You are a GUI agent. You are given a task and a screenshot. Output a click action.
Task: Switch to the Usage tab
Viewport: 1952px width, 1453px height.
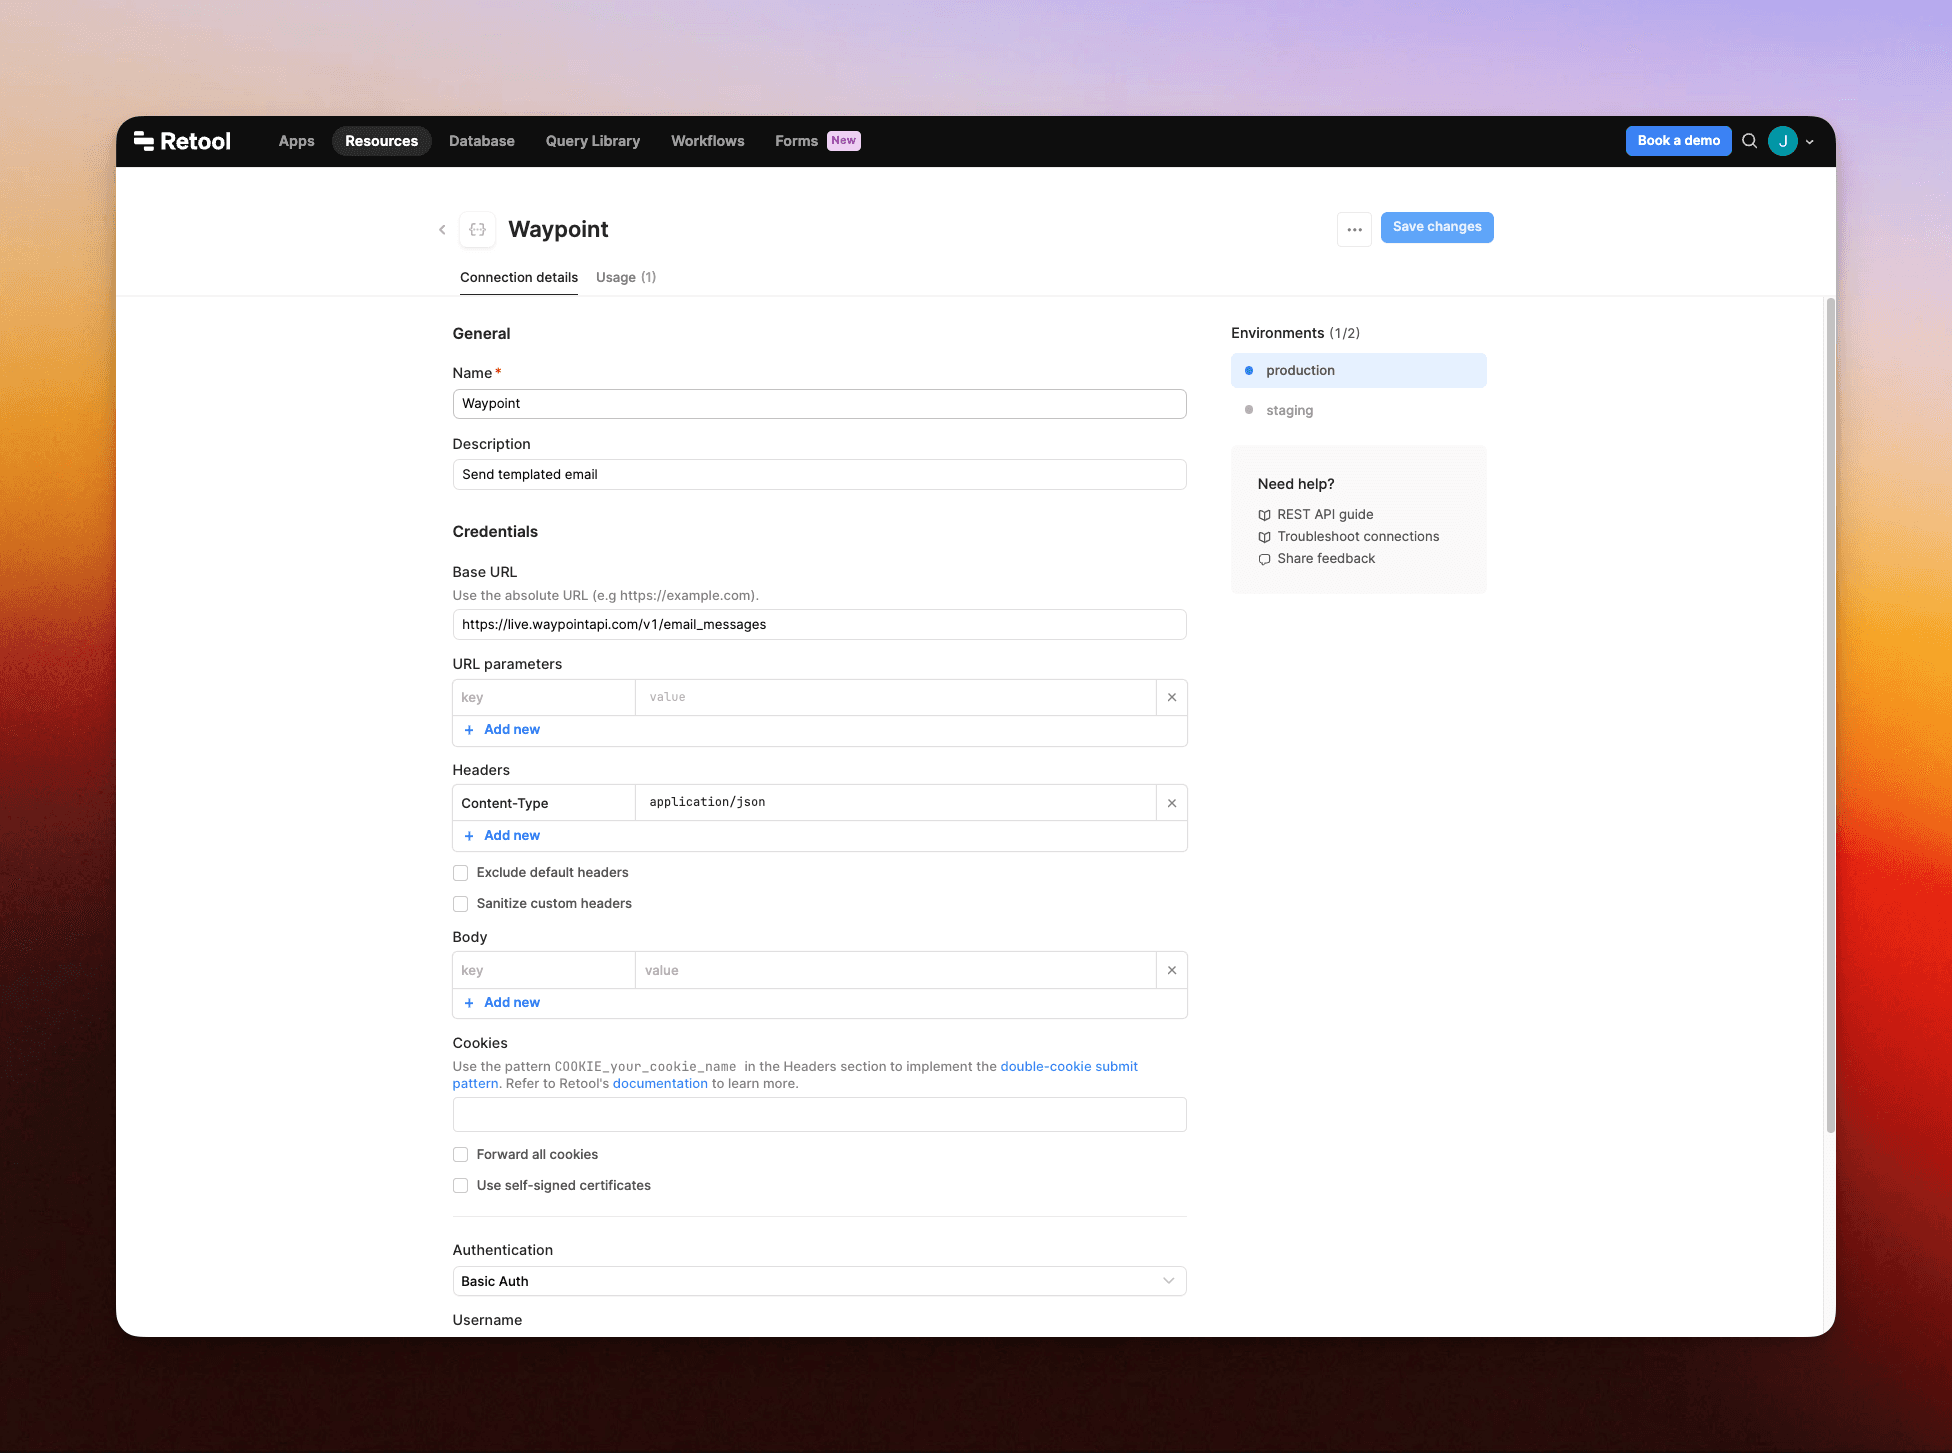click(625, 277)
